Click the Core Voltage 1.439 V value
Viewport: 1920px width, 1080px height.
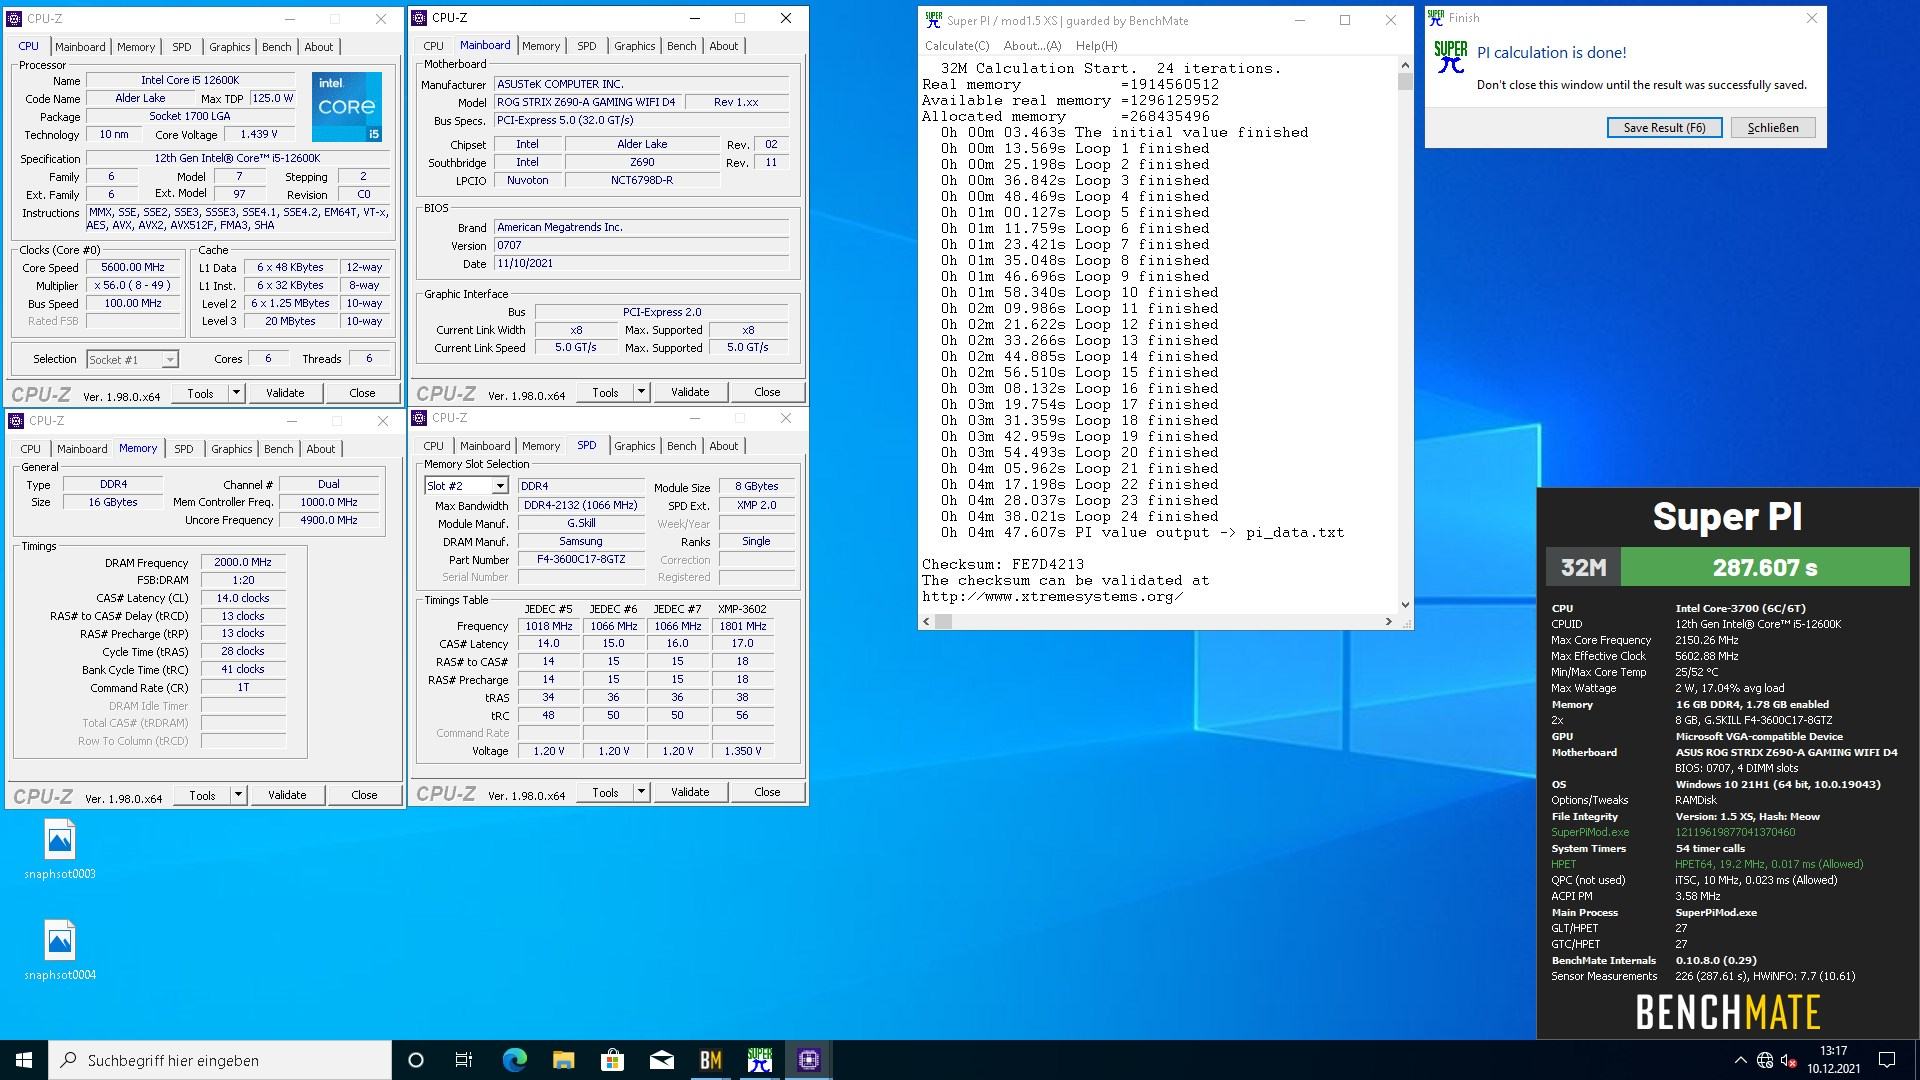(259, 134)
